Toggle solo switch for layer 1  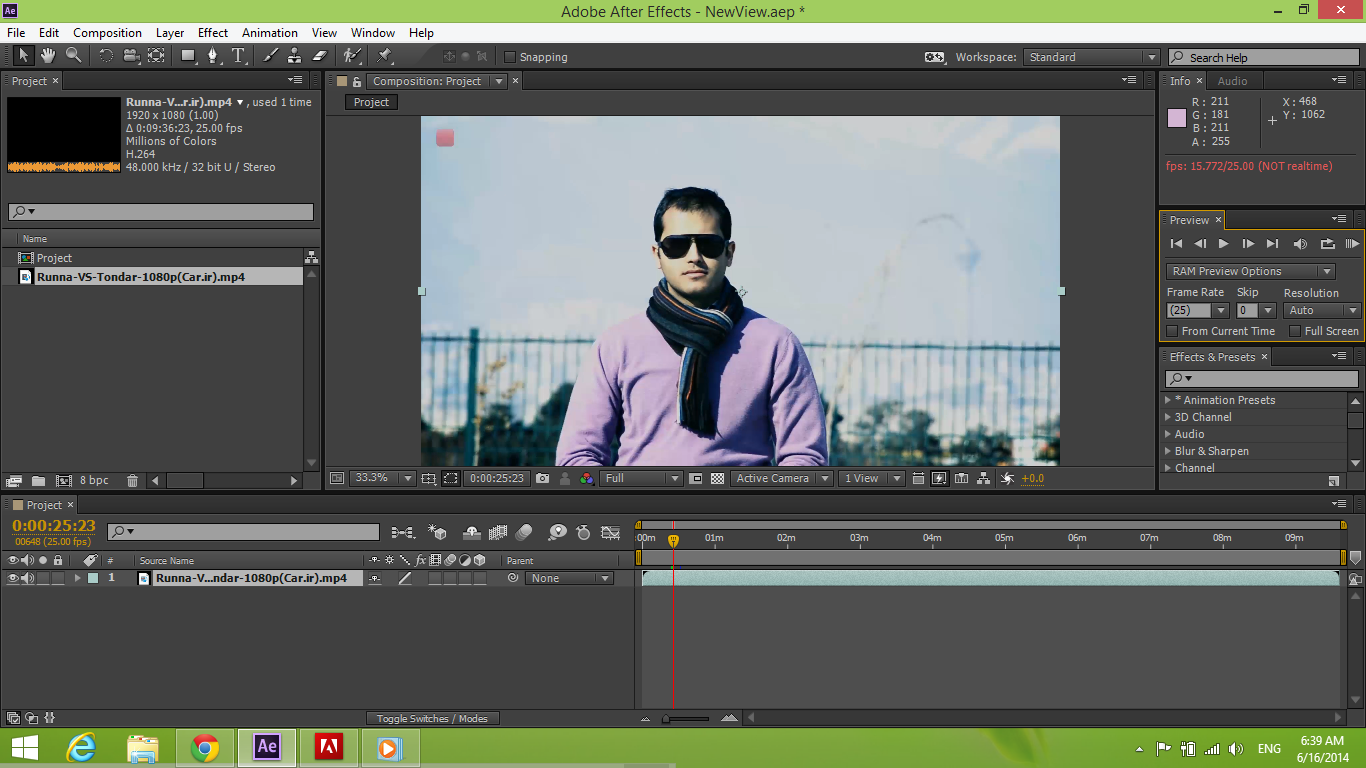[x=43, y=578]
